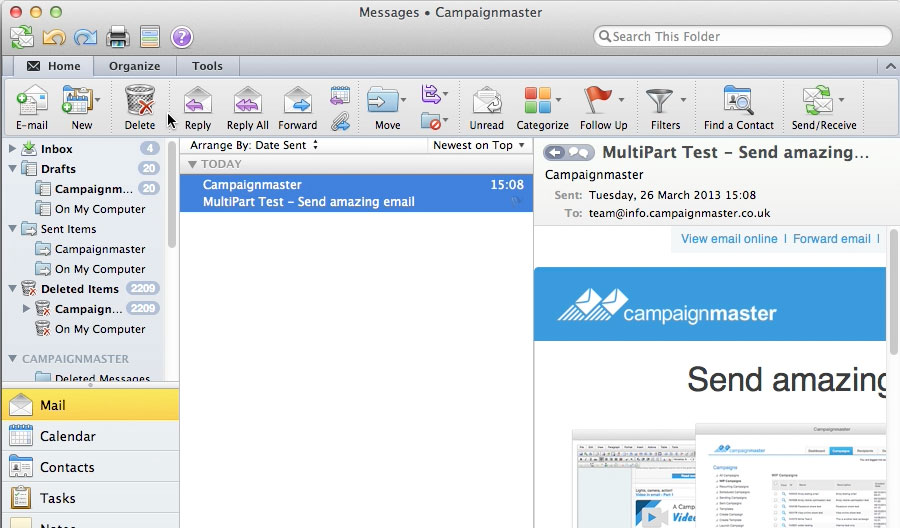Click in the Search This Folder field
The height and width of the screenshot is (528, 900).
743,37
